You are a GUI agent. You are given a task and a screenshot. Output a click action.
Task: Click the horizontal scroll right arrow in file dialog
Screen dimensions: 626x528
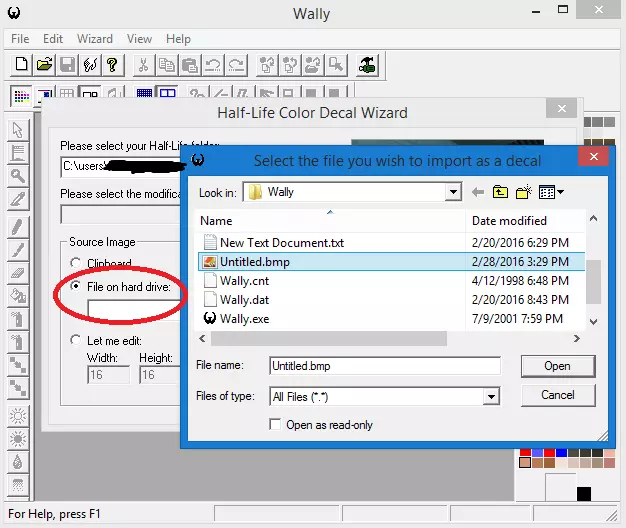576,339
